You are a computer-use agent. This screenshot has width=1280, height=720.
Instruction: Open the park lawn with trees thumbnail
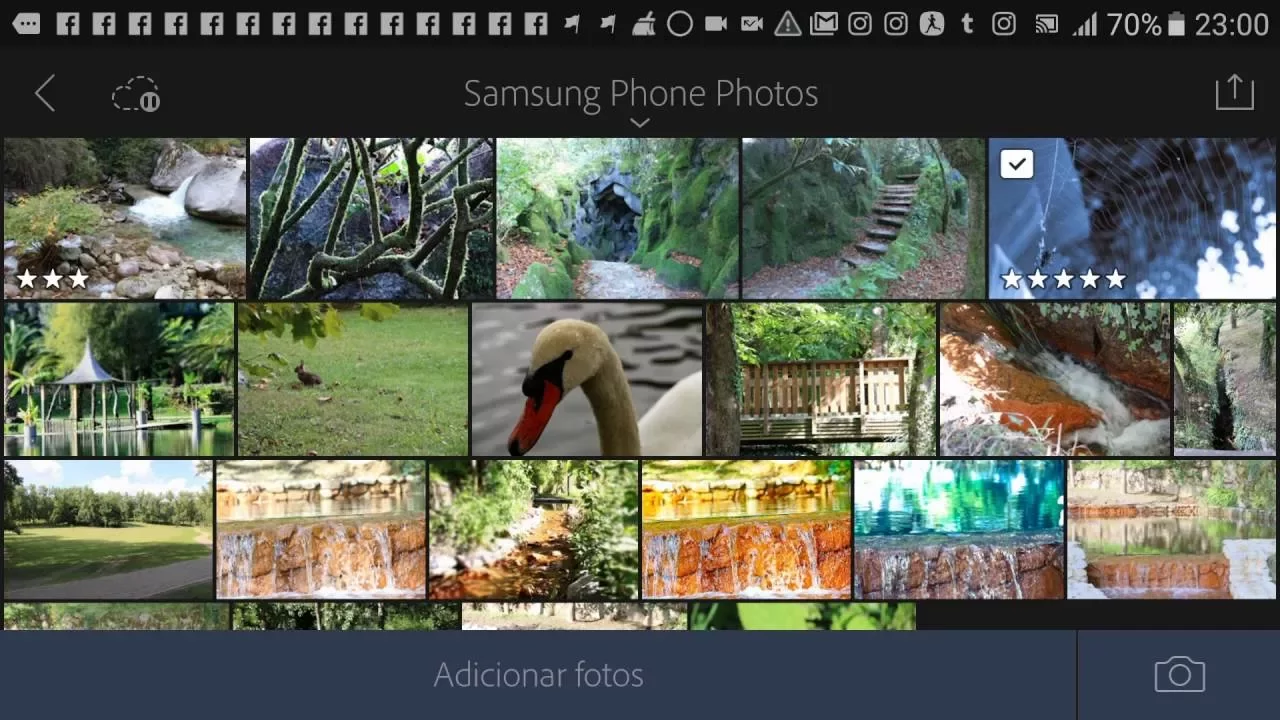click(108, 529)
